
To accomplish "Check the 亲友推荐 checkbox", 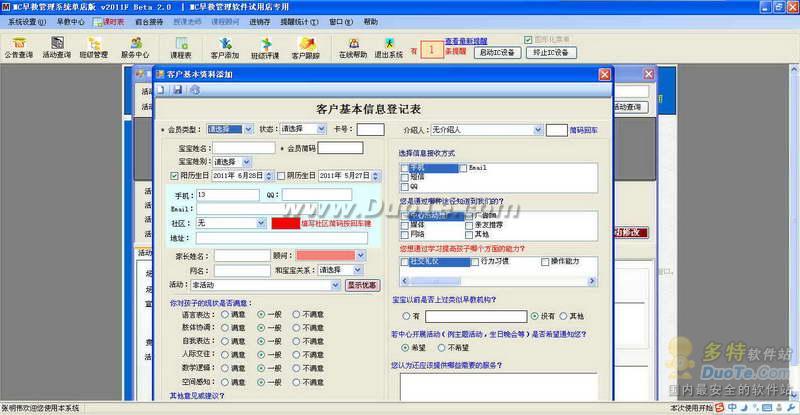I will pyautogui.click(x=468, y=225).
